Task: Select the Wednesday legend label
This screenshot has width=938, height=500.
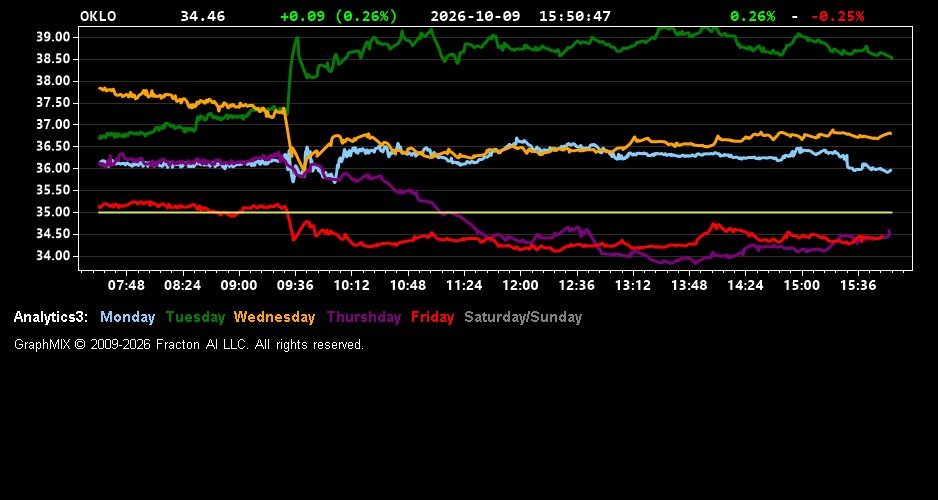Action: pos(275,318)
